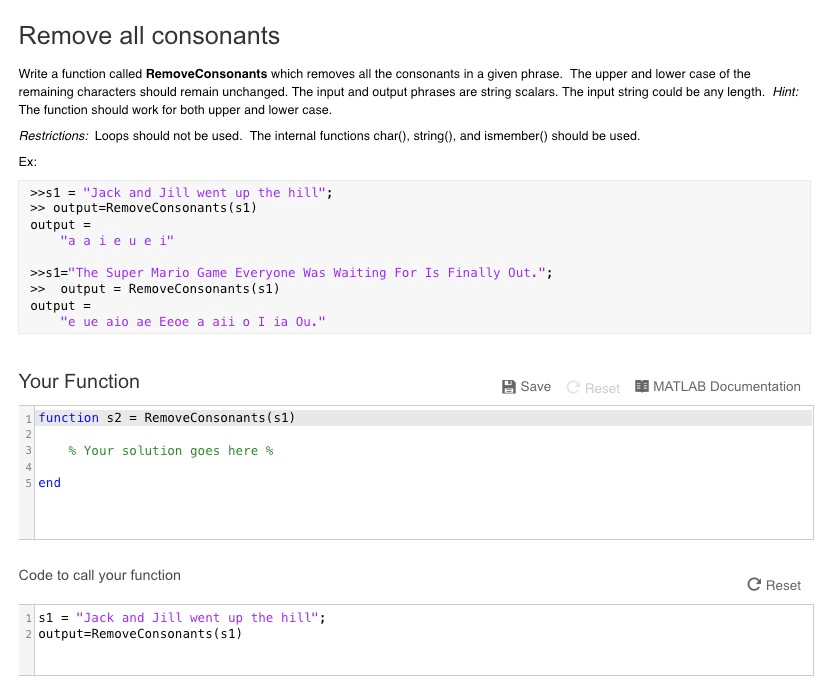Click the grayed-out Reset circular arrow icon

[x=571, y=386]
